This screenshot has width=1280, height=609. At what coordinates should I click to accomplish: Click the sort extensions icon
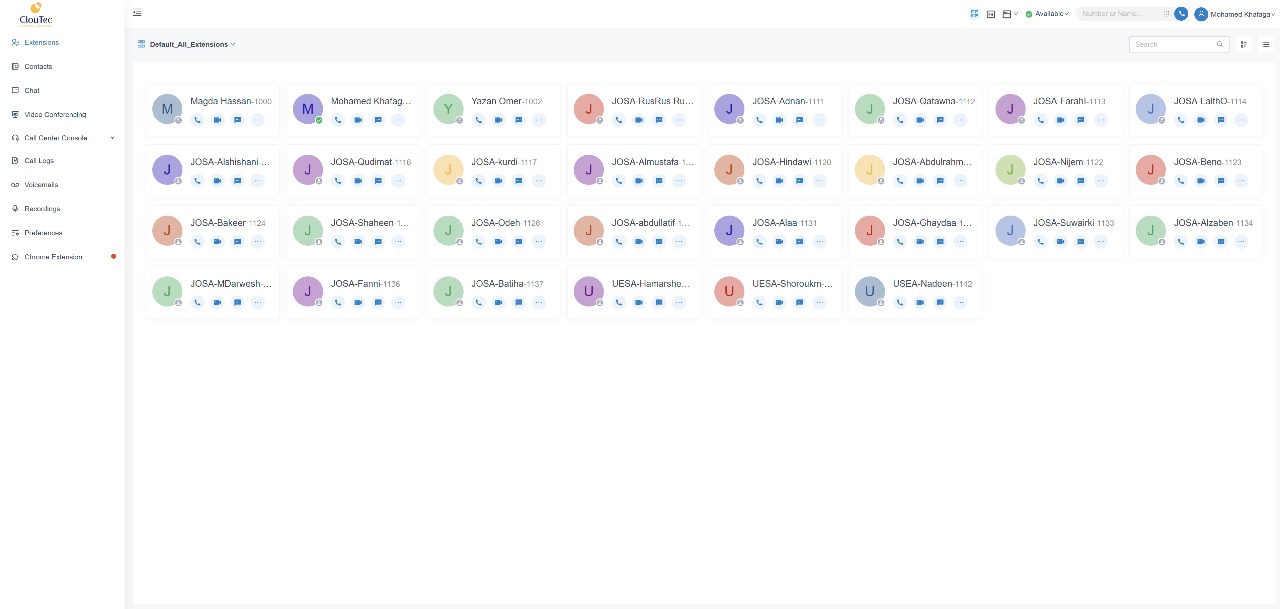coord(1244,44)
